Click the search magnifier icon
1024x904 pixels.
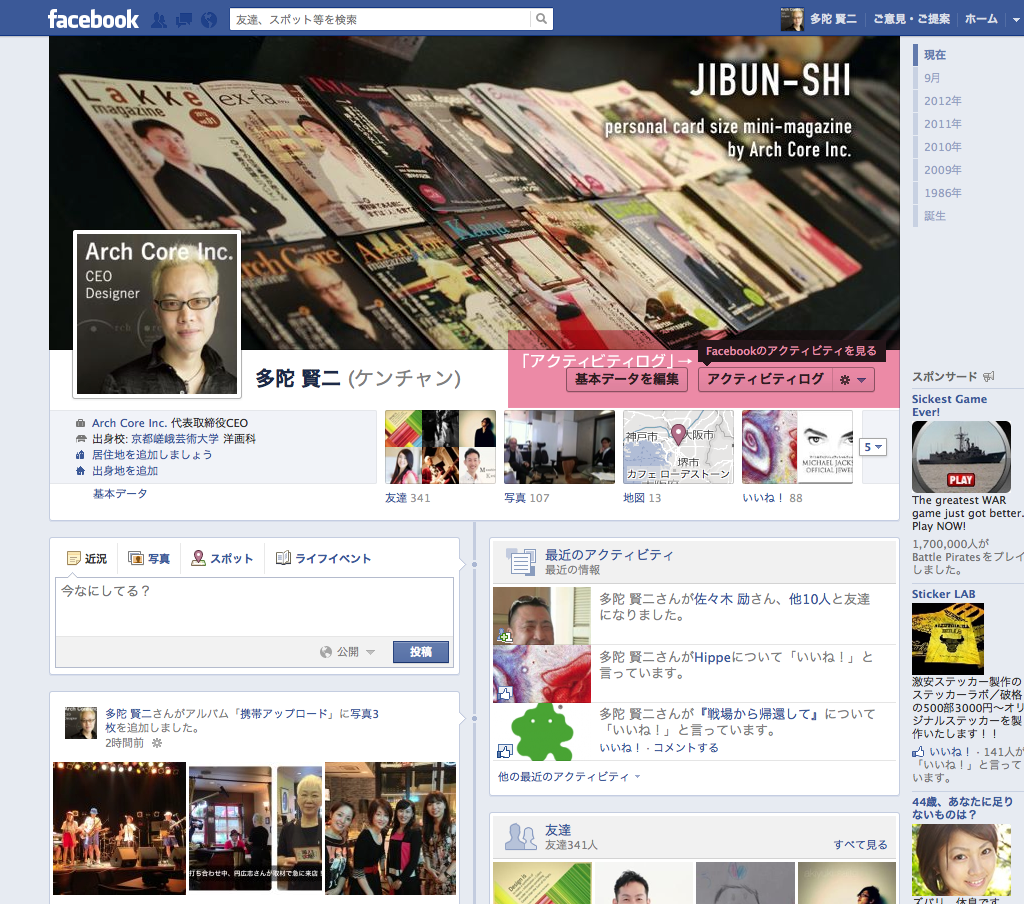click(x=541, y=19)
